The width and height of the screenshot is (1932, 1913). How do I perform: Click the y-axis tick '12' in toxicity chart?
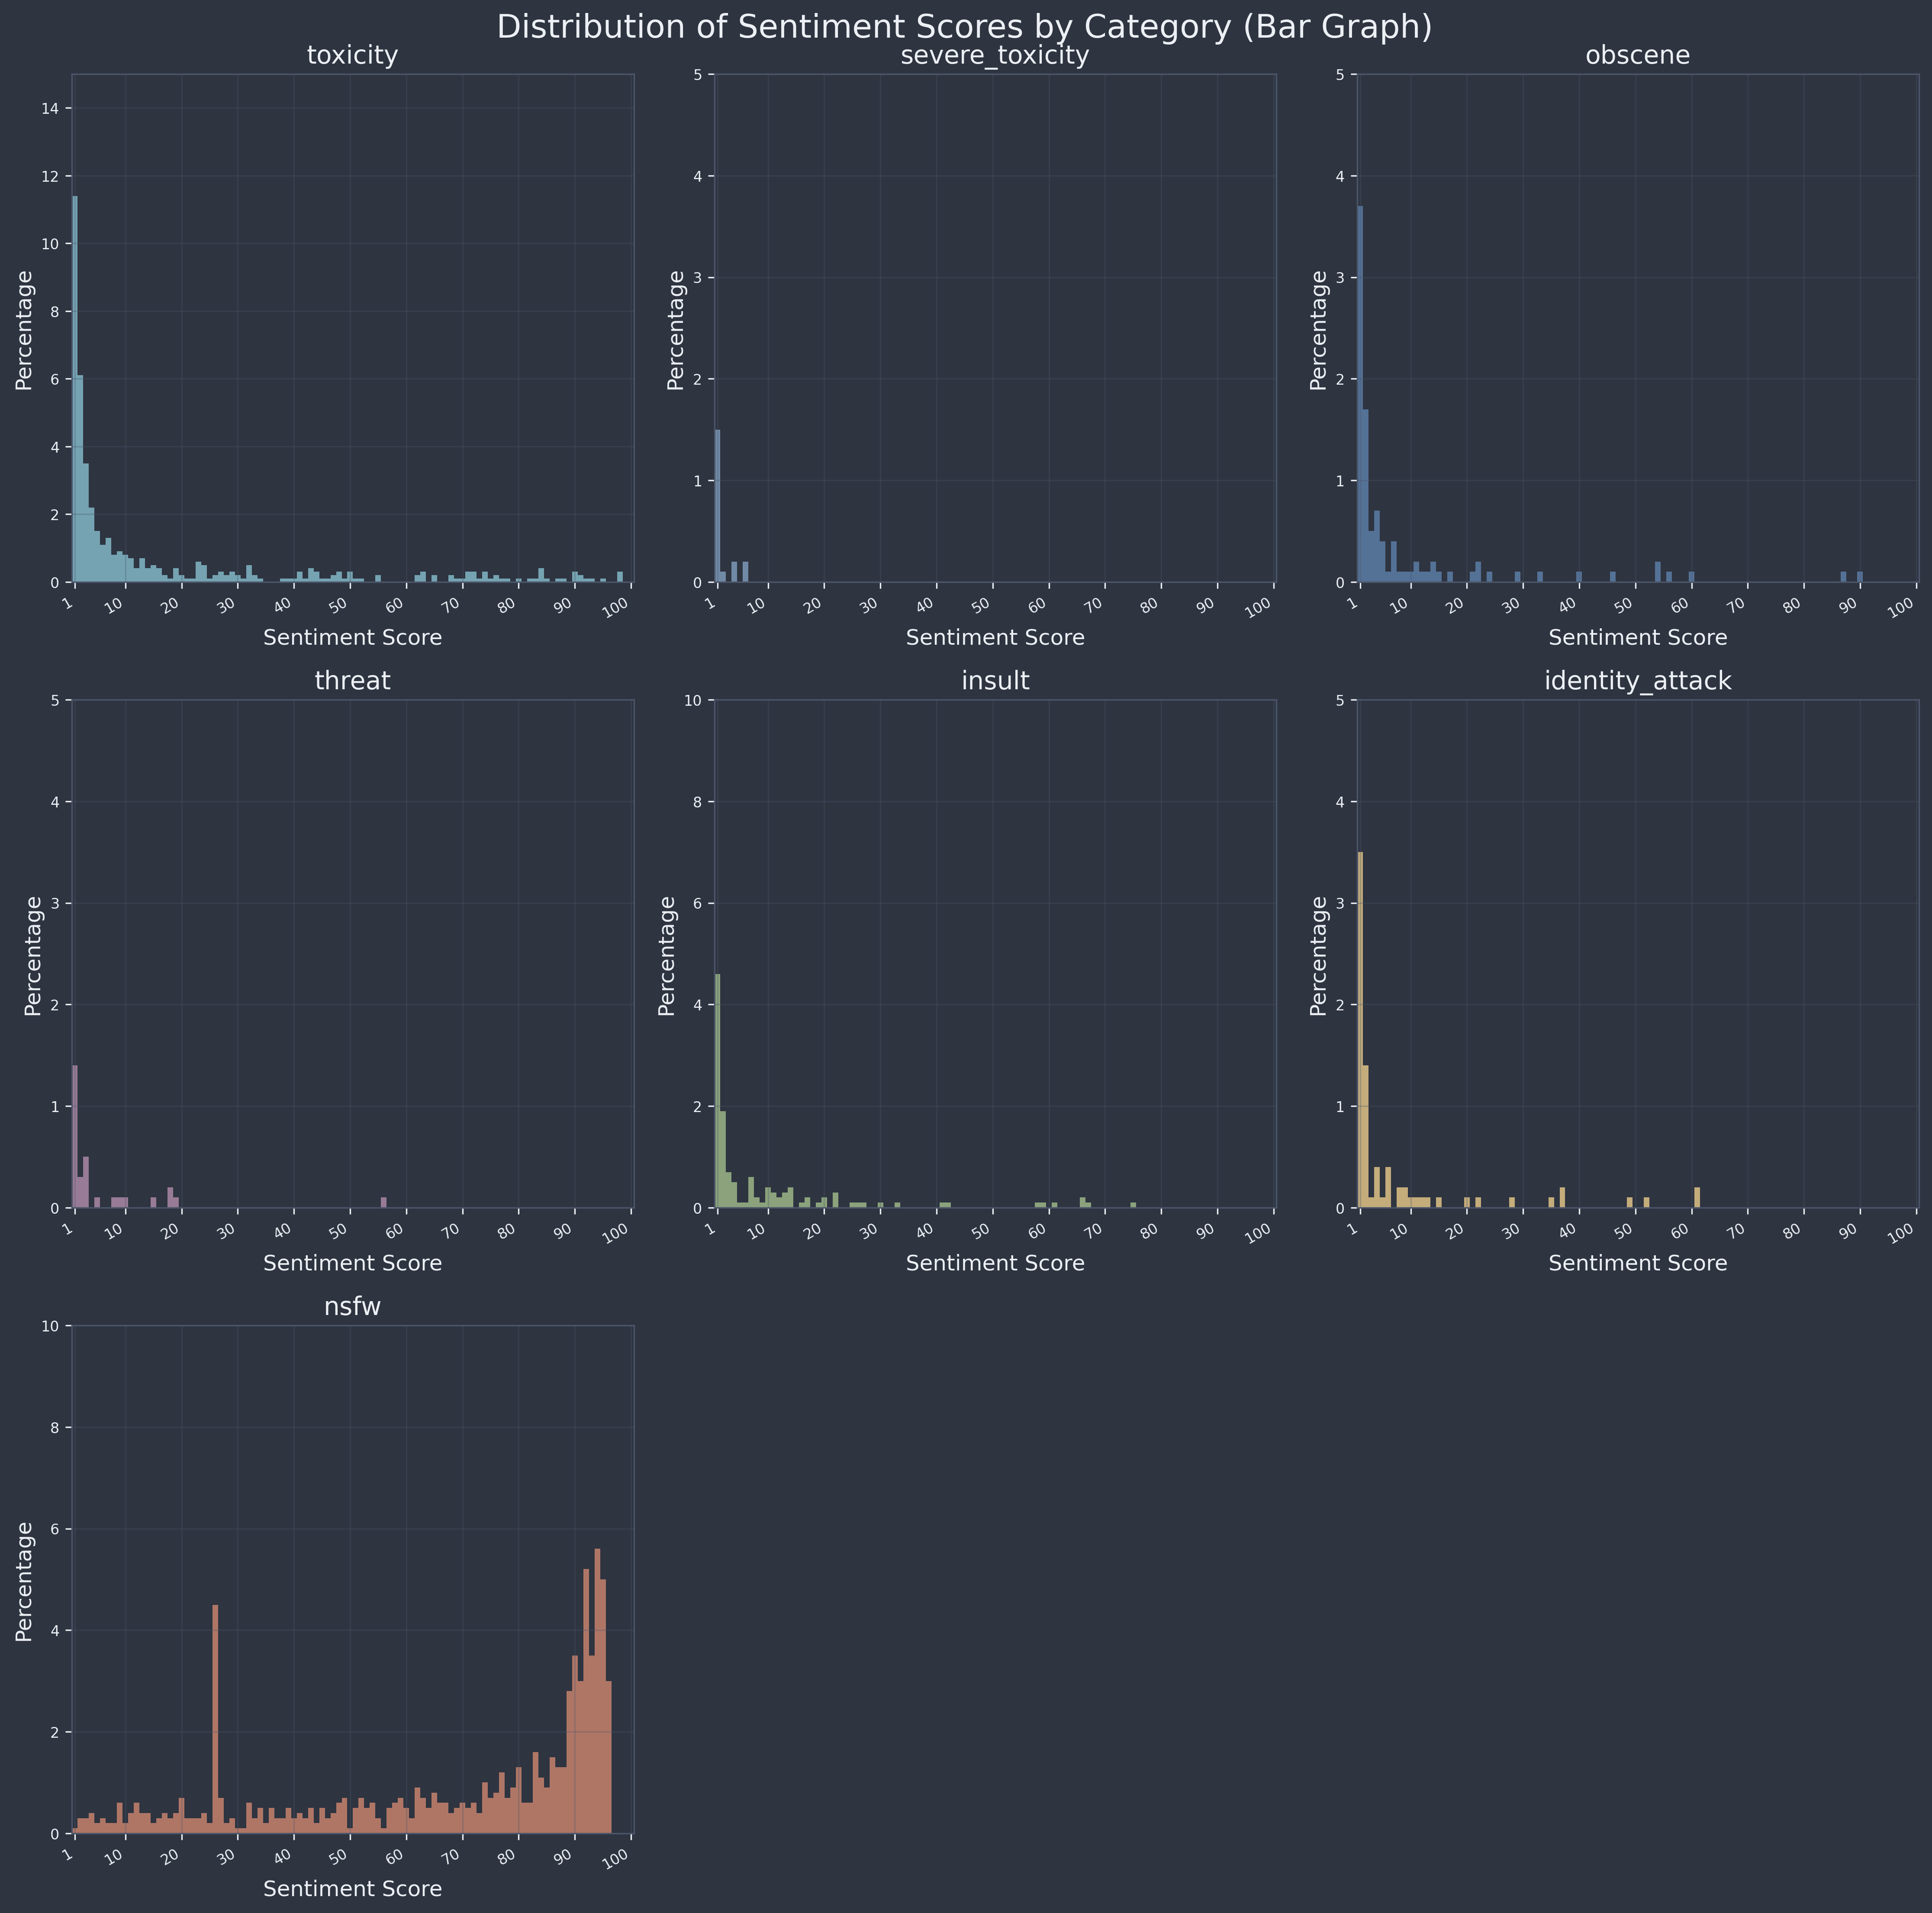[x=52, y=176]
